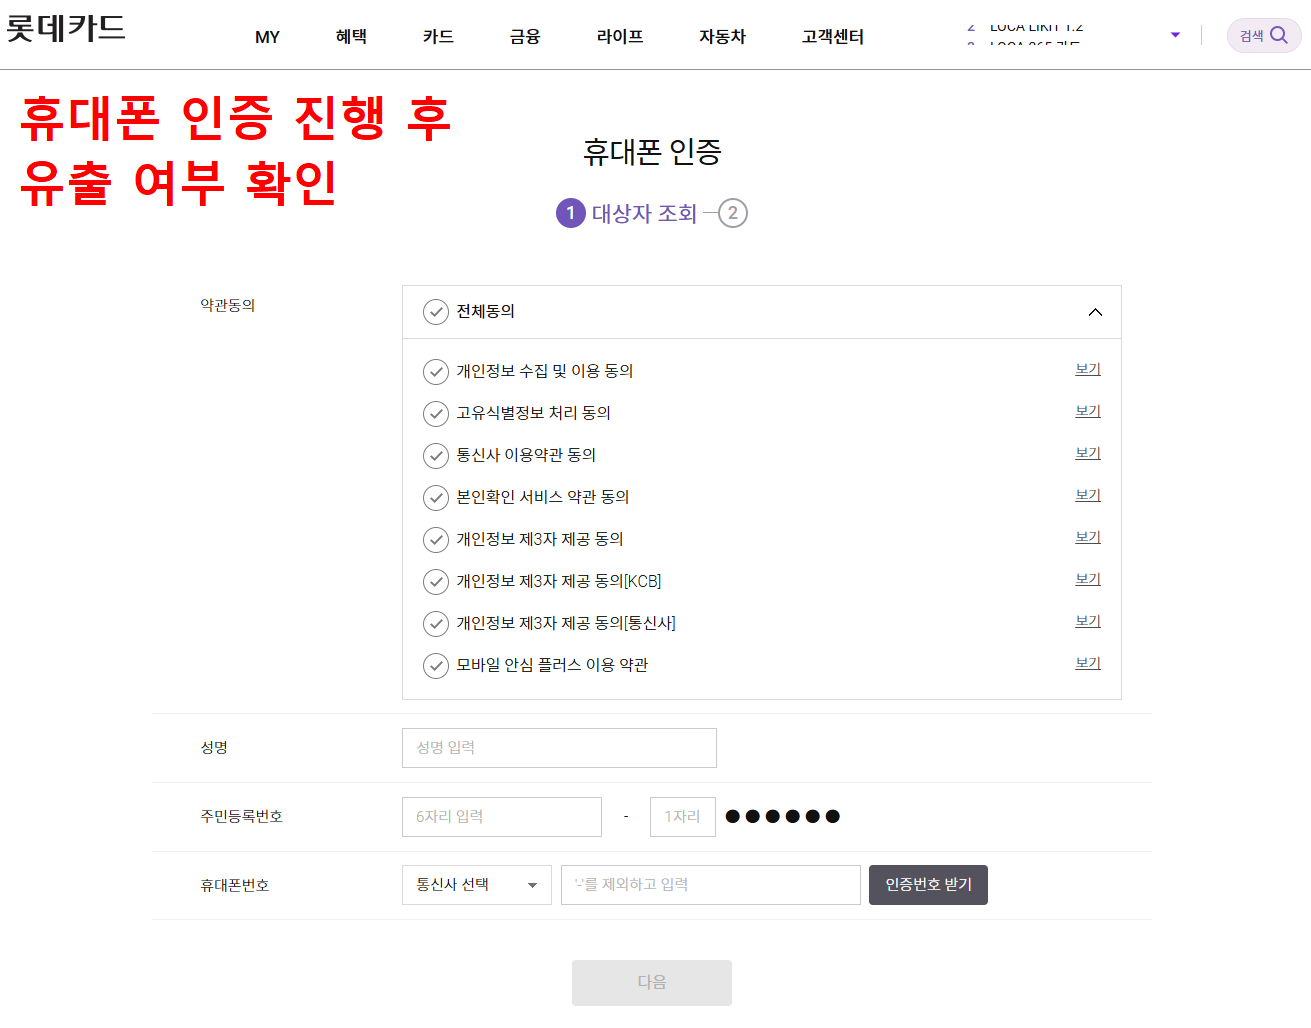The width and height of the screenshot is (1311, 1028).
Task: Select the 고객센터 menu item
Action: point(833,36)
